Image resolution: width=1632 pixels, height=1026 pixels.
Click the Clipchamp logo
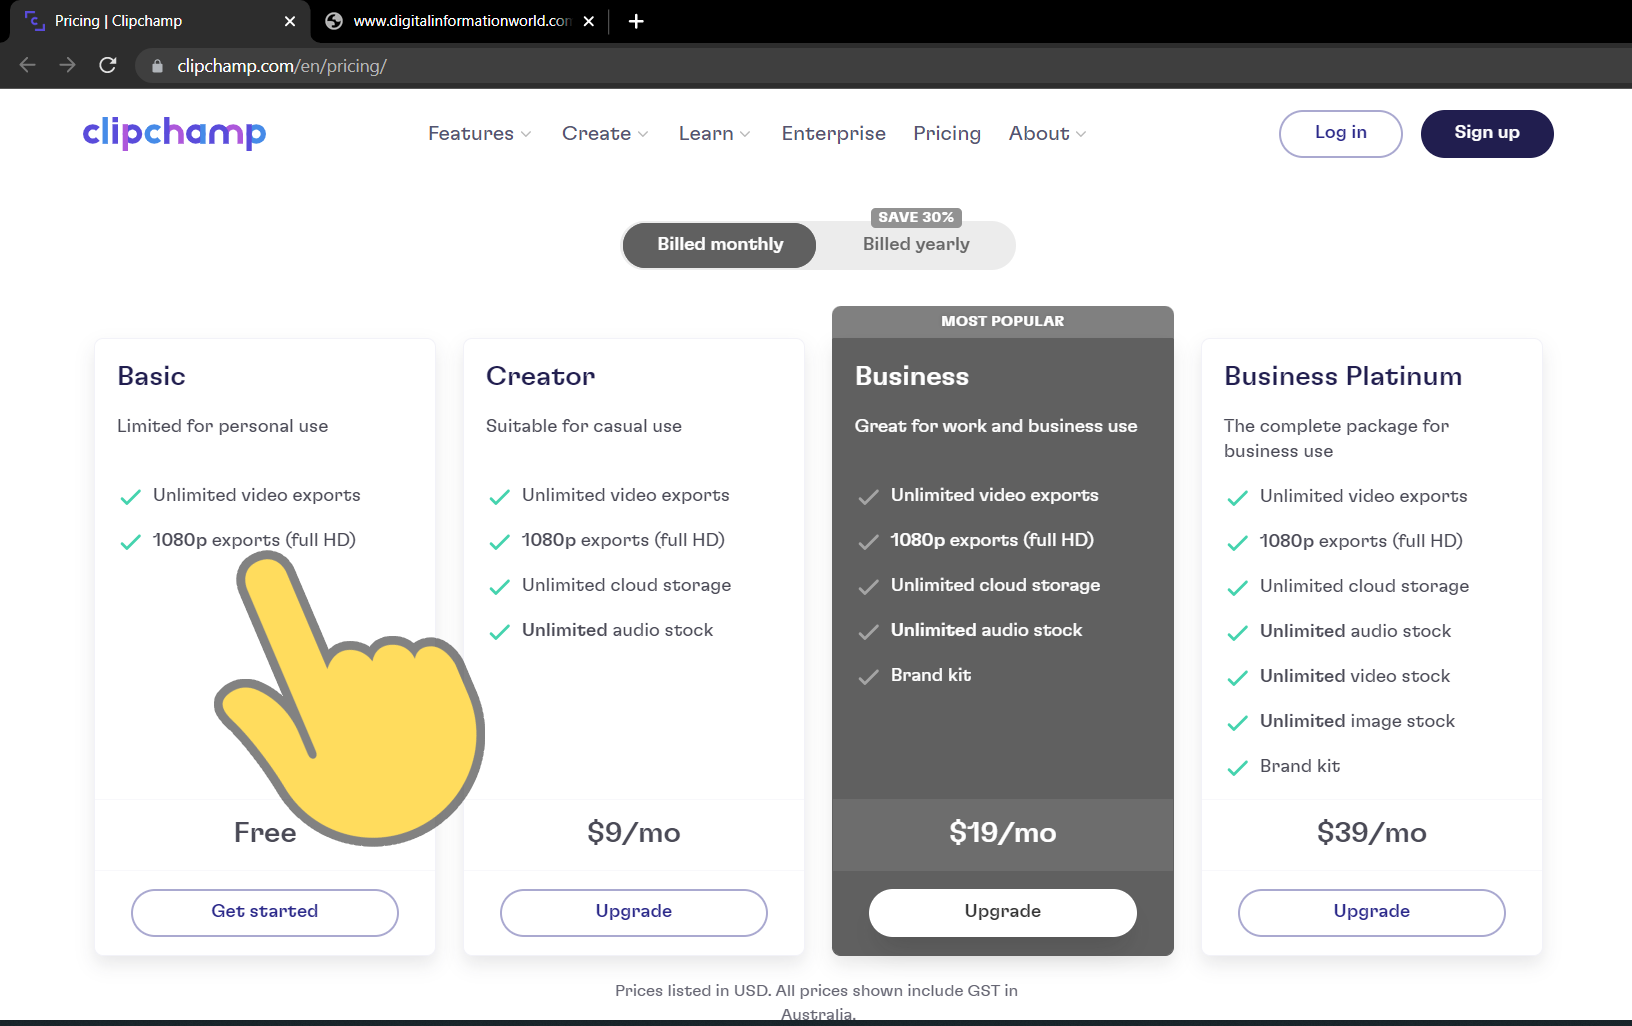click(174, 133)
